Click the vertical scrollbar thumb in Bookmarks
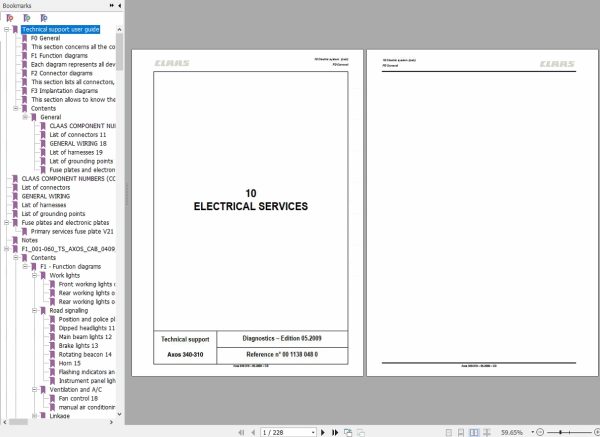Image resolution: width=600 pixels, height=437 pixels. point(119,52)
